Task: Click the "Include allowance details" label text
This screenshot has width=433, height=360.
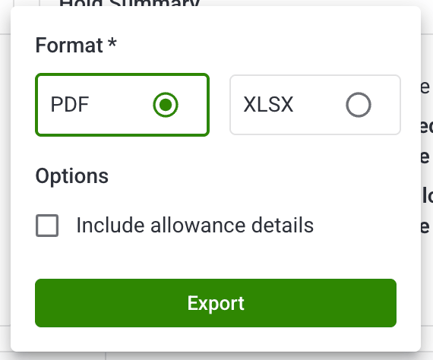Action: tap(195, 225)
